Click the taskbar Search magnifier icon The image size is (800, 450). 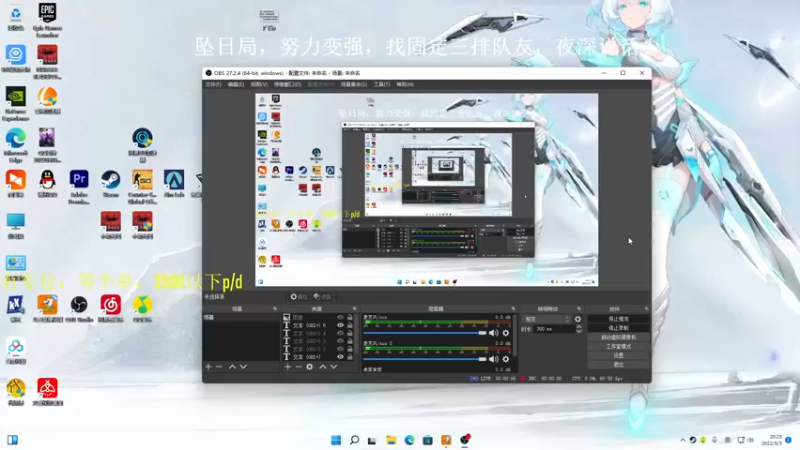point(354,440)
